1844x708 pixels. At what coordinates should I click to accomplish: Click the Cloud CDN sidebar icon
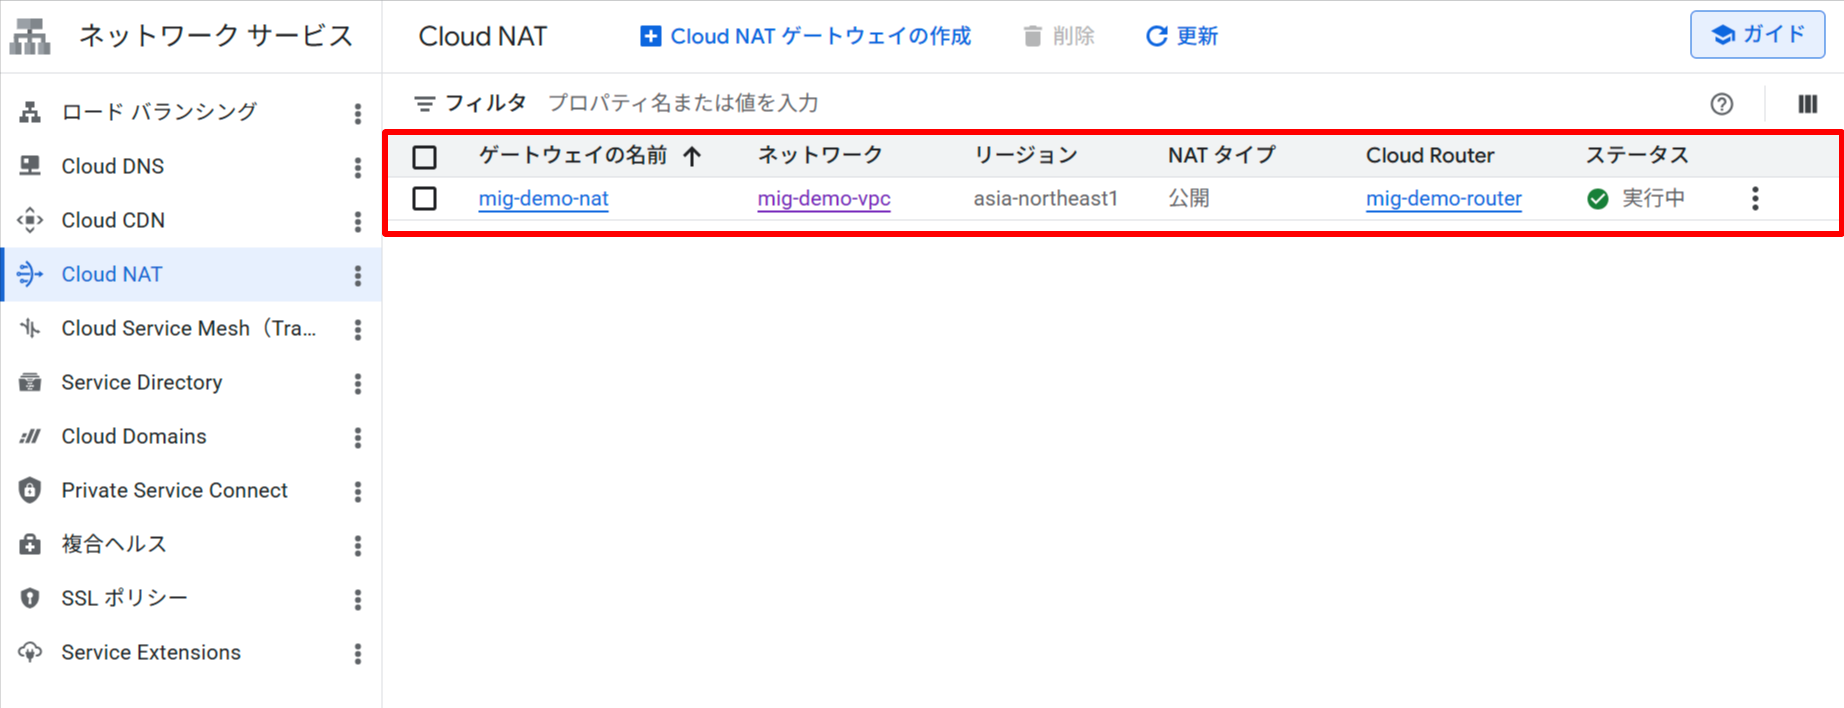coord(30,220)
